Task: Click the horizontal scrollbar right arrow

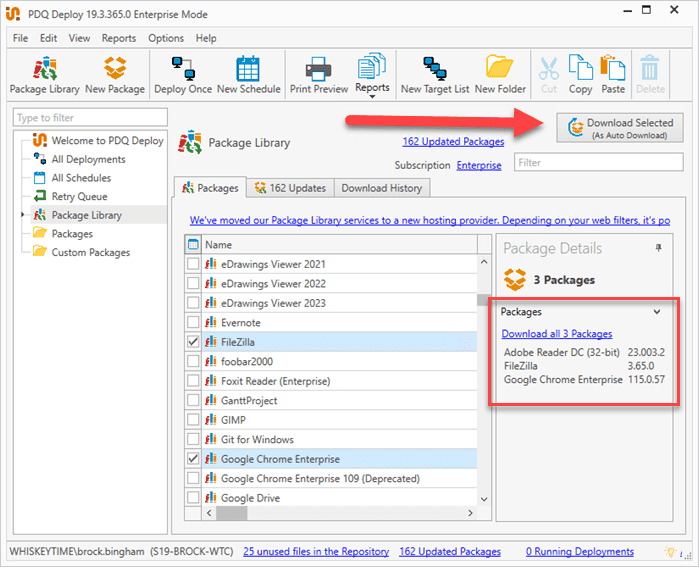Action: tap(470, 513)
